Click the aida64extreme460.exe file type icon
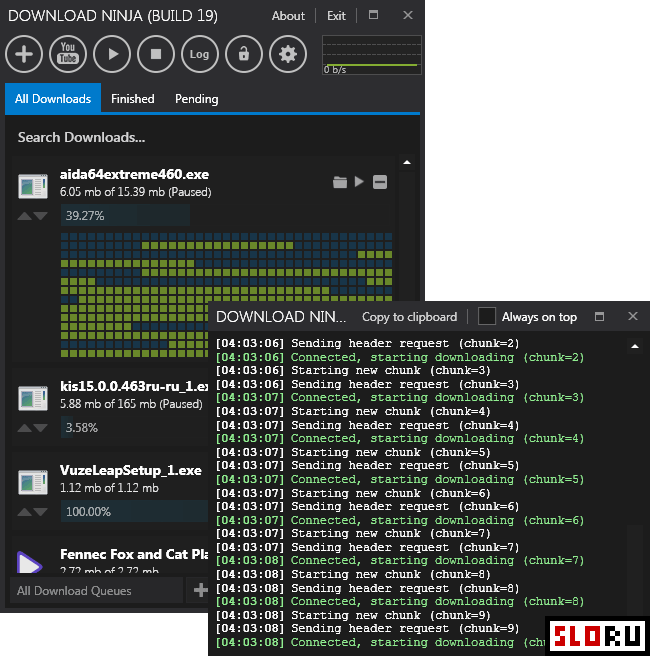 (33, 186)
